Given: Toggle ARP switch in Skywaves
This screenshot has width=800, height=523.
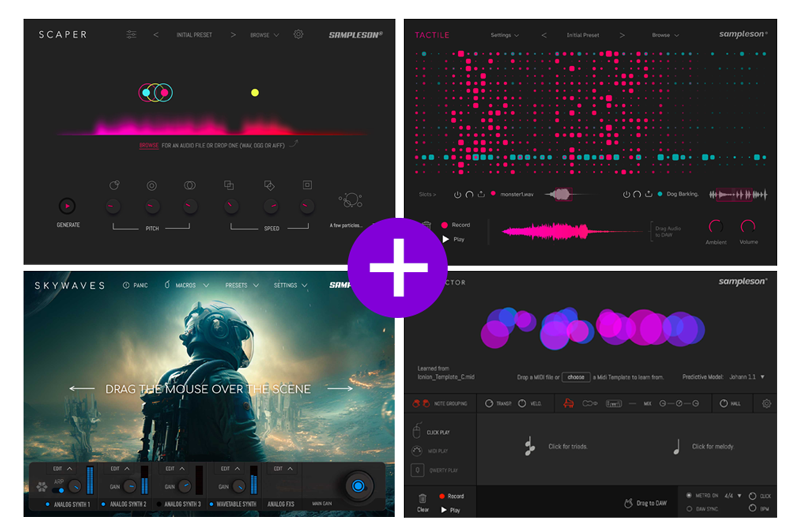Looking at the screenshot, I should point(58,490).
